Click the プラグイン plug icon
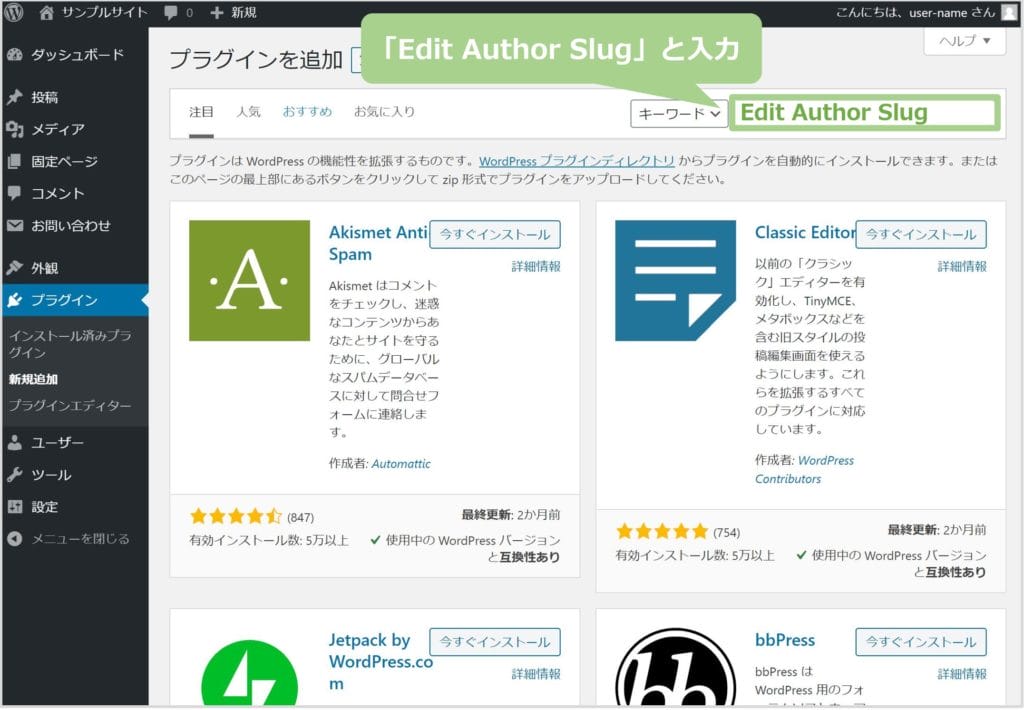The height and width of the screenshot is (710, 1024). 15,300
